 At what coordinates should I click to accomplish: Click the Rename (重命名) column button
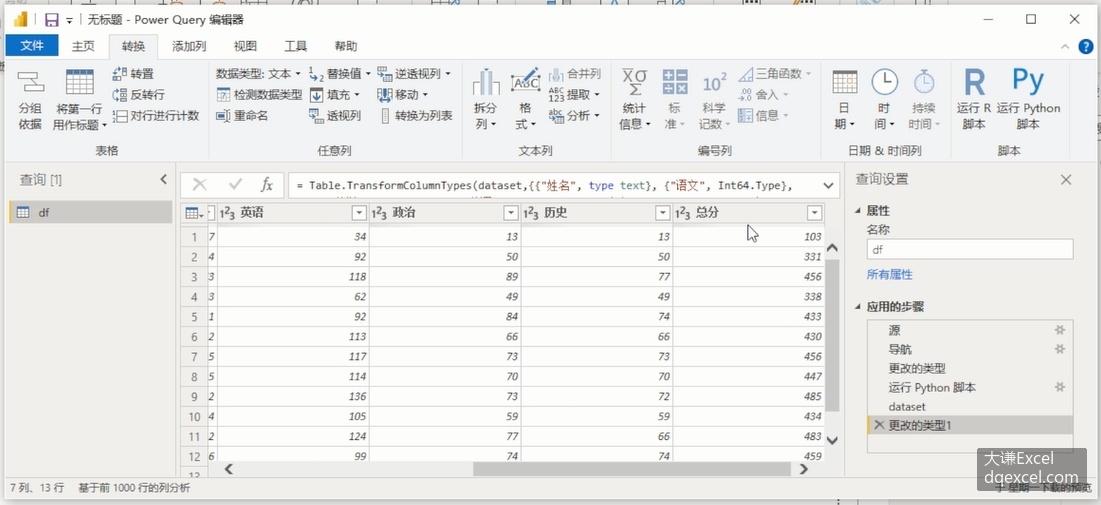[x=242, y=116]
